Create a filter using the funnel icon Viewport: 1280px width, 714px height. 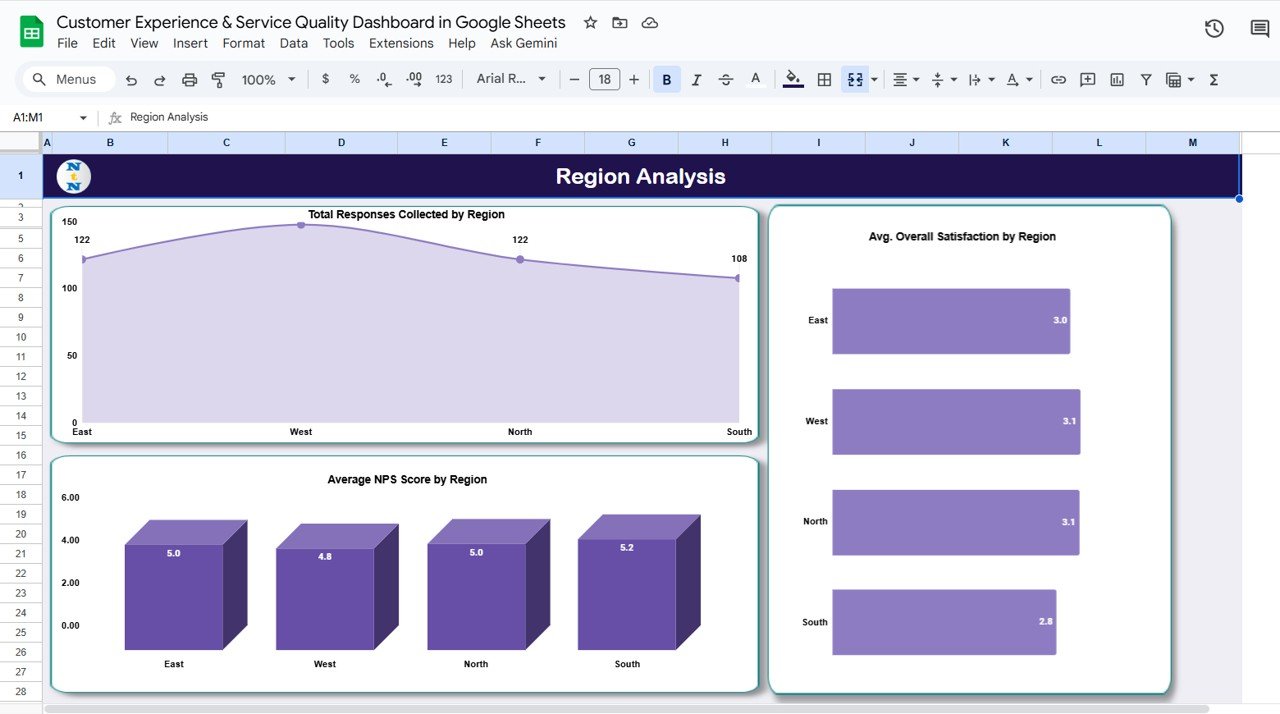(1146, 79)
